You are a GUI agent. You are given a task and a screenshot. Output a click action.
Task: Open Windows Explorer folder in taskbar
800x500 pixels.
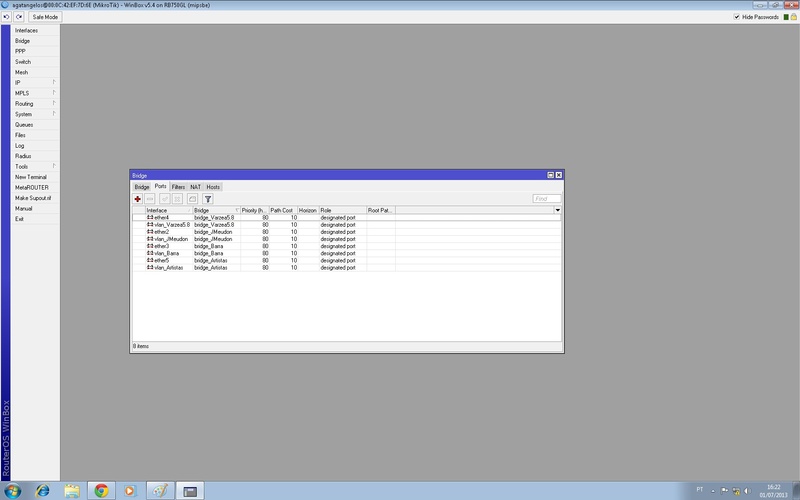[x=72, y=491]
